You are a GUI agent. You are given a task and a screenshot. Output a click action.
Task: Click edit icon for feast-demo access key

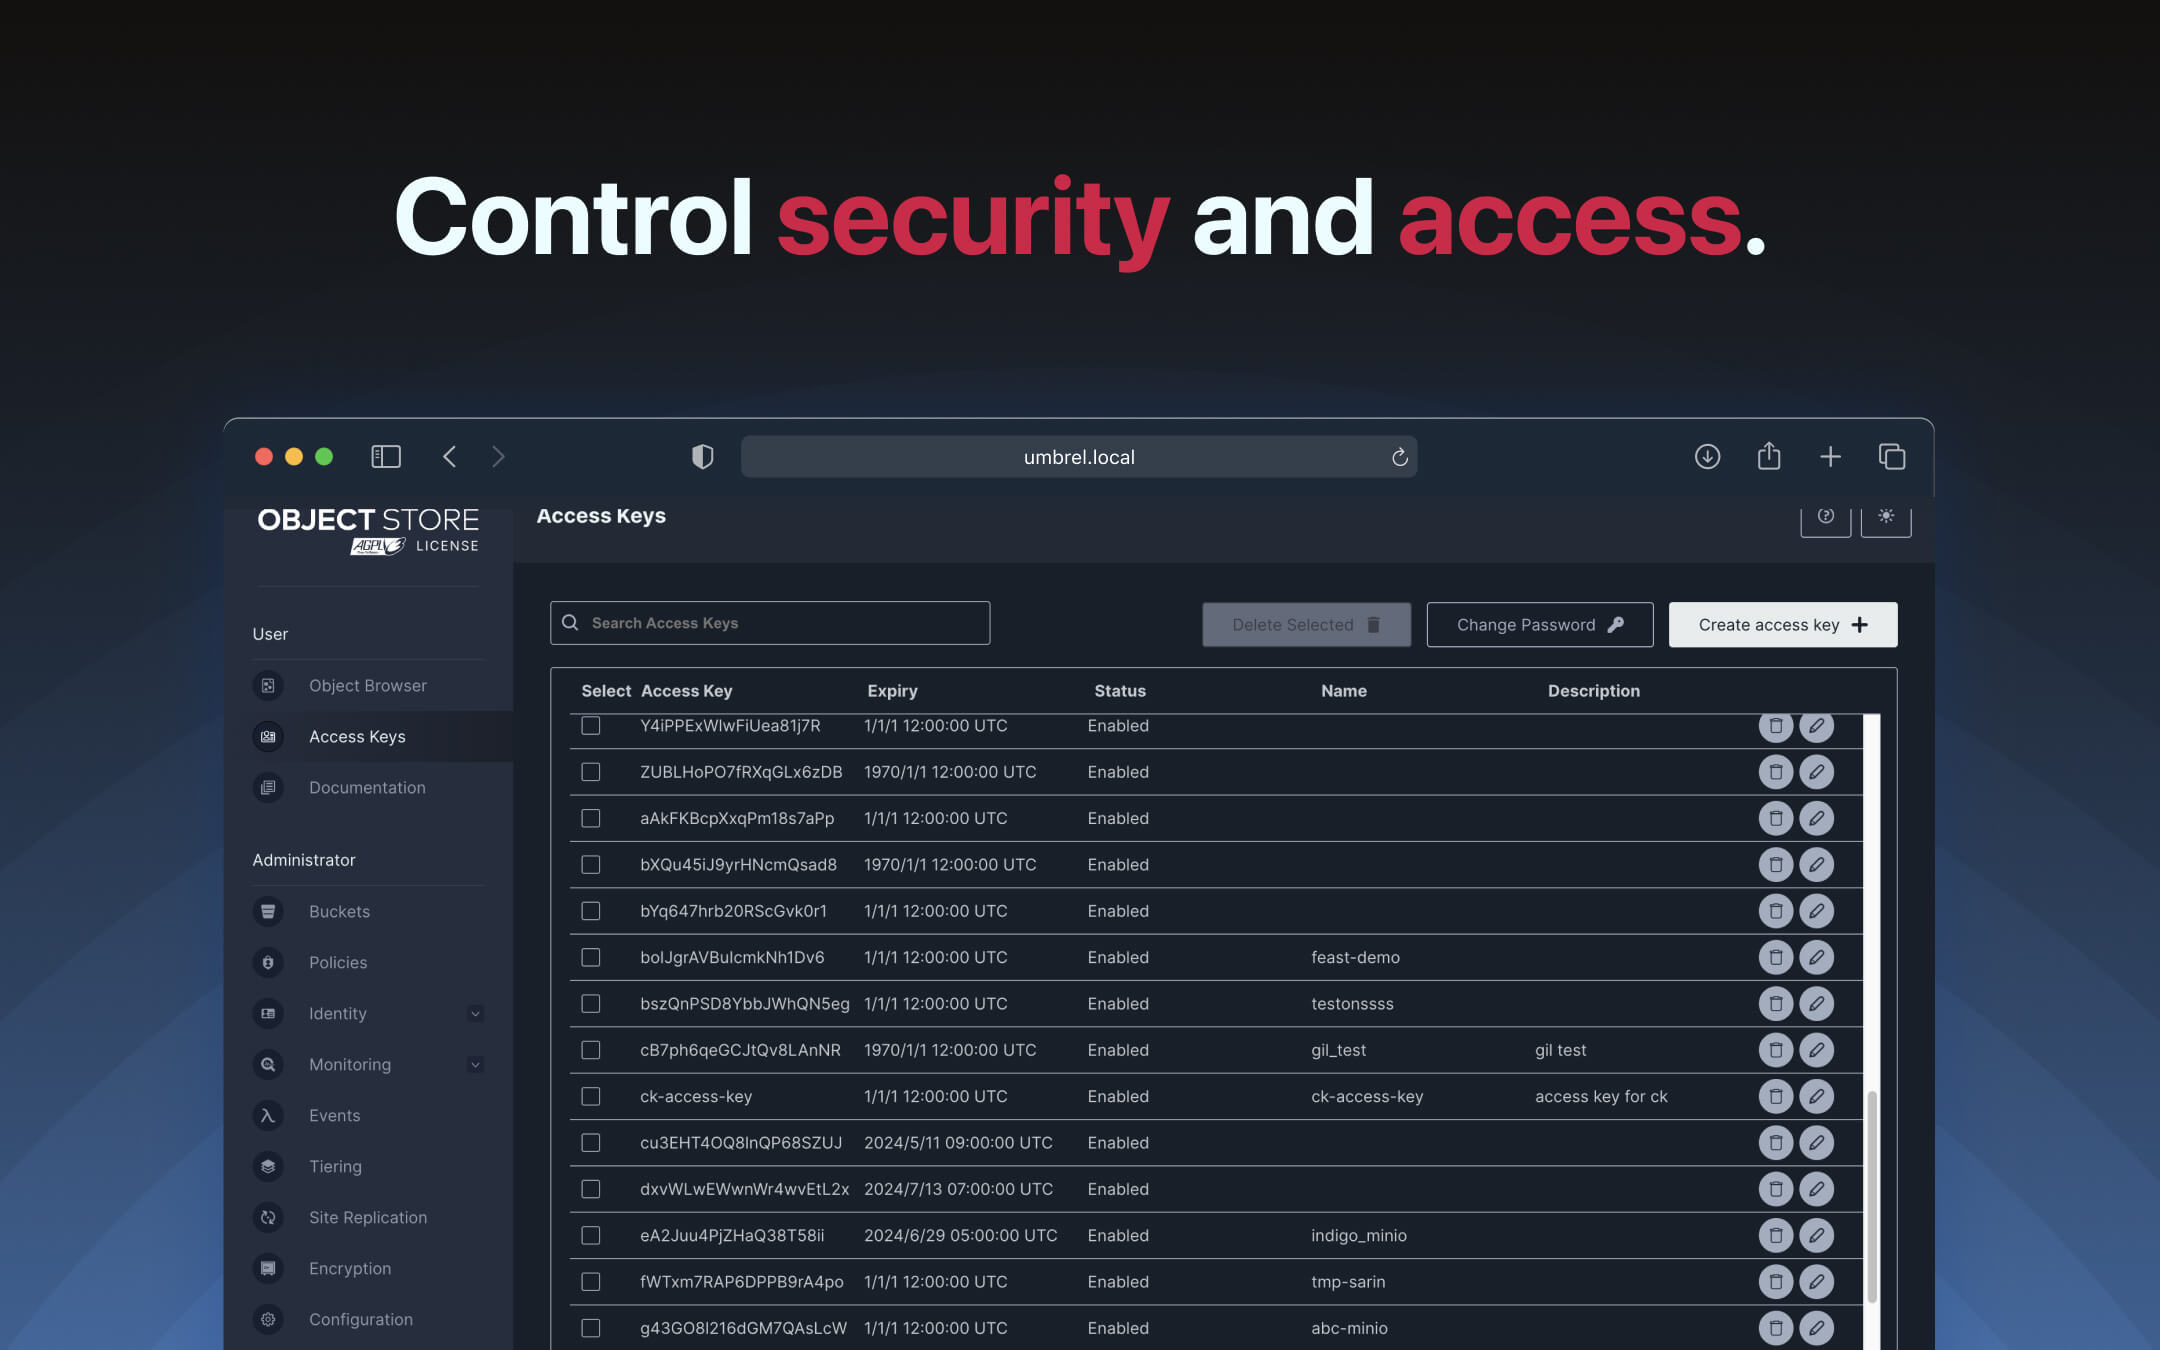click(x=1816, y=957)
